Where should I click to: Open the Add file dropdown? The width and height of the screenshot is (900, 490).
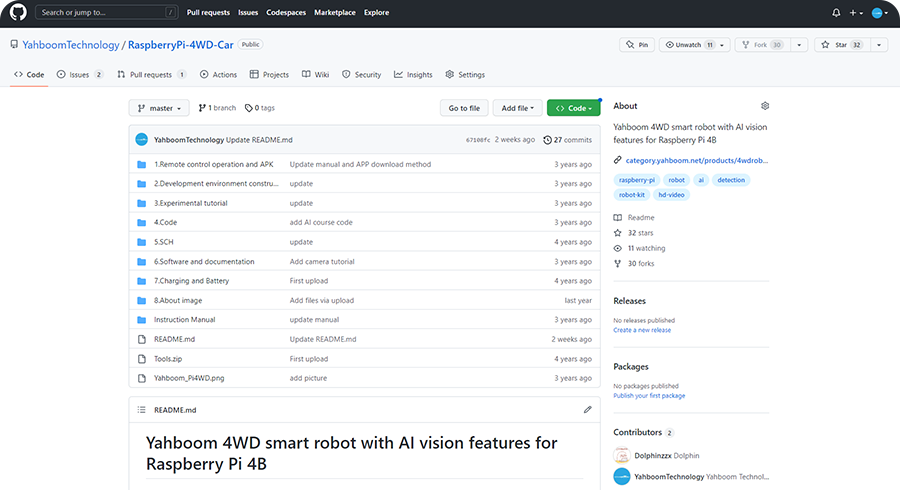517,108
